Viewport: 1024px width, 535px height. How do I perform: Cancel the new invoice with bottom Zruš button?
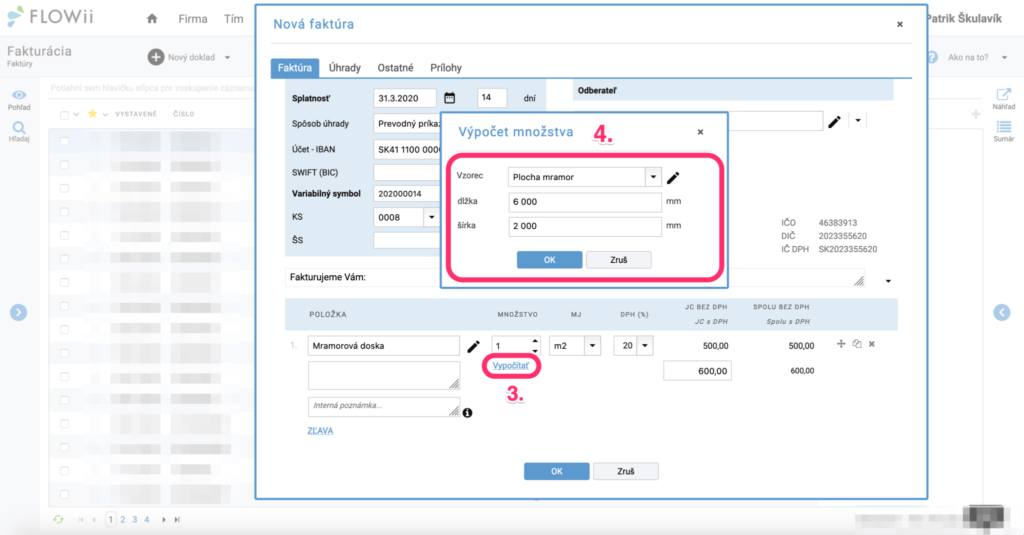[626, 472]
